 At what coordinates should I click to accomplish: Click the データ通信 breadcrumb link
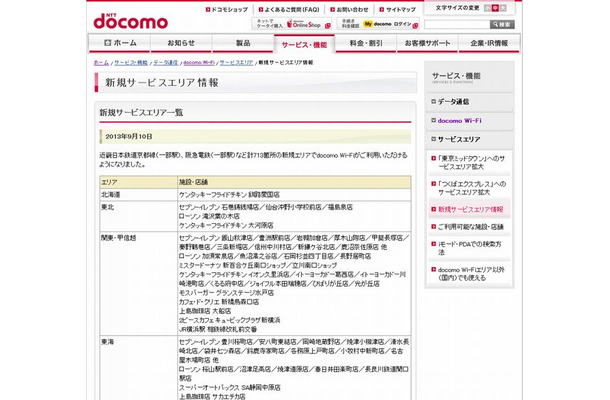[x=166, y=63]
